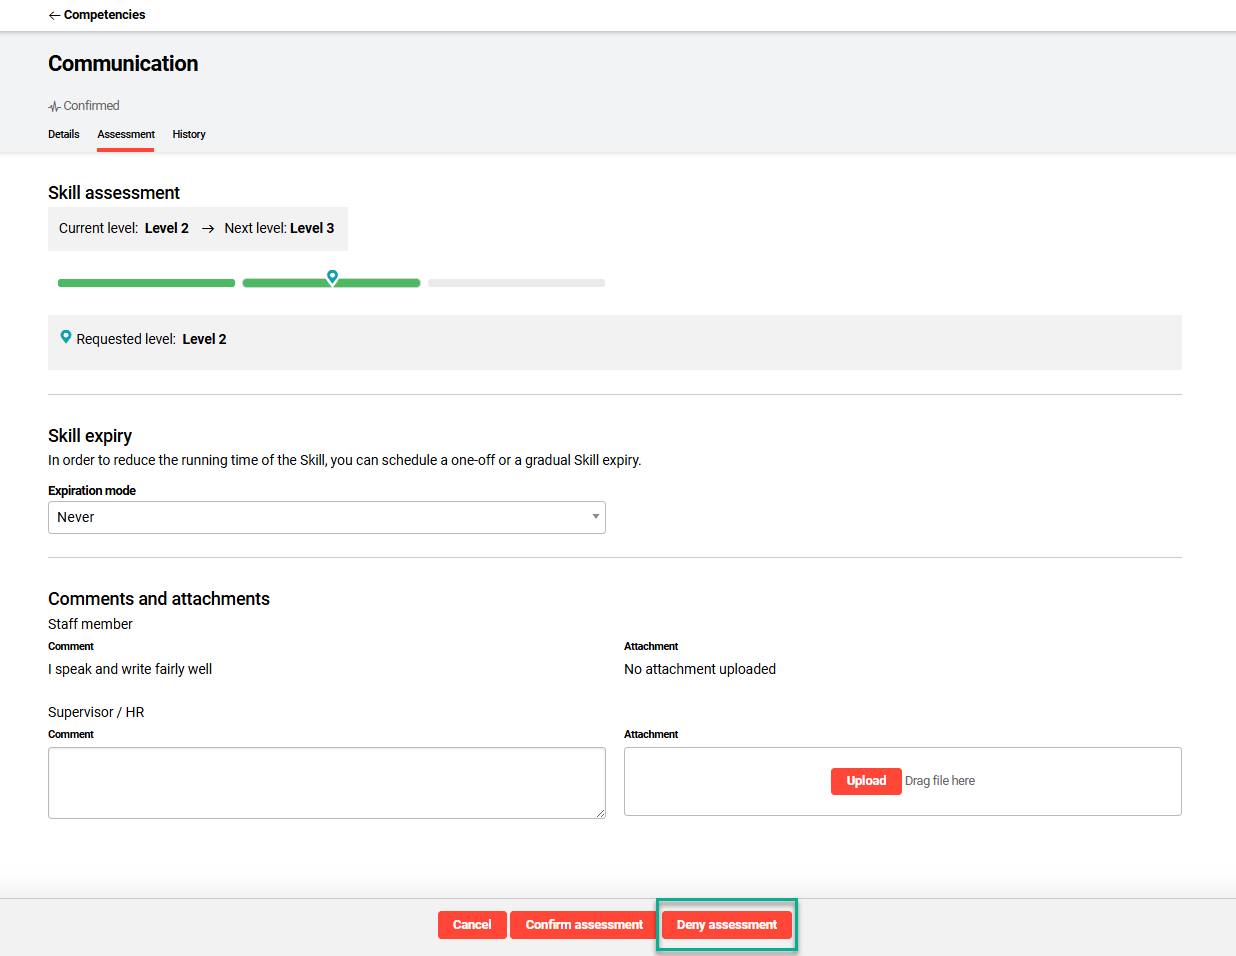
Task: Click the pin icon next to Requested level
Action: point(66,337)
